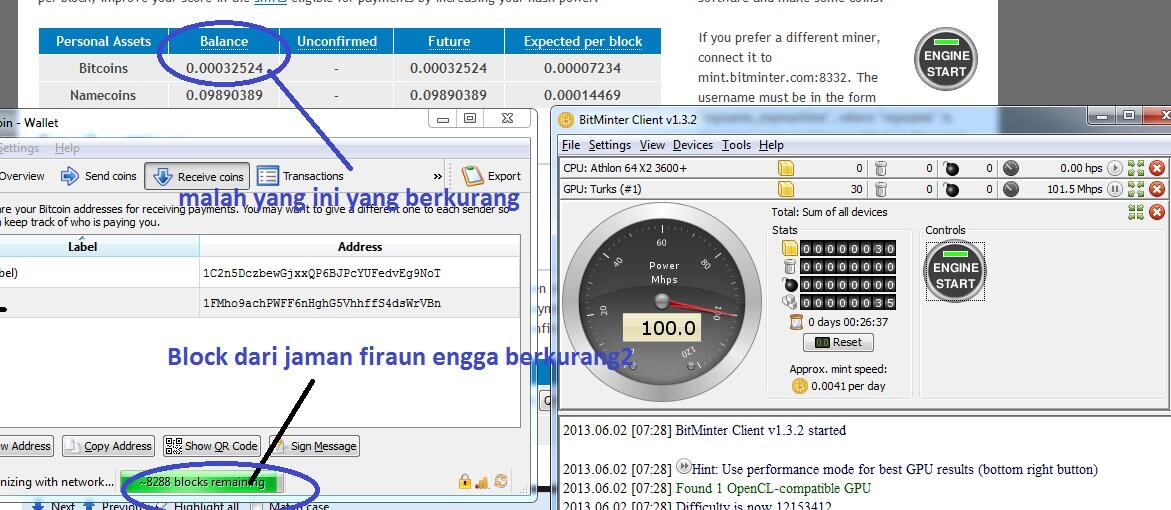The image size is (1171, 510).
Task: Click accepted proofs icon in CPU row
Action: [x=786, y=168]
